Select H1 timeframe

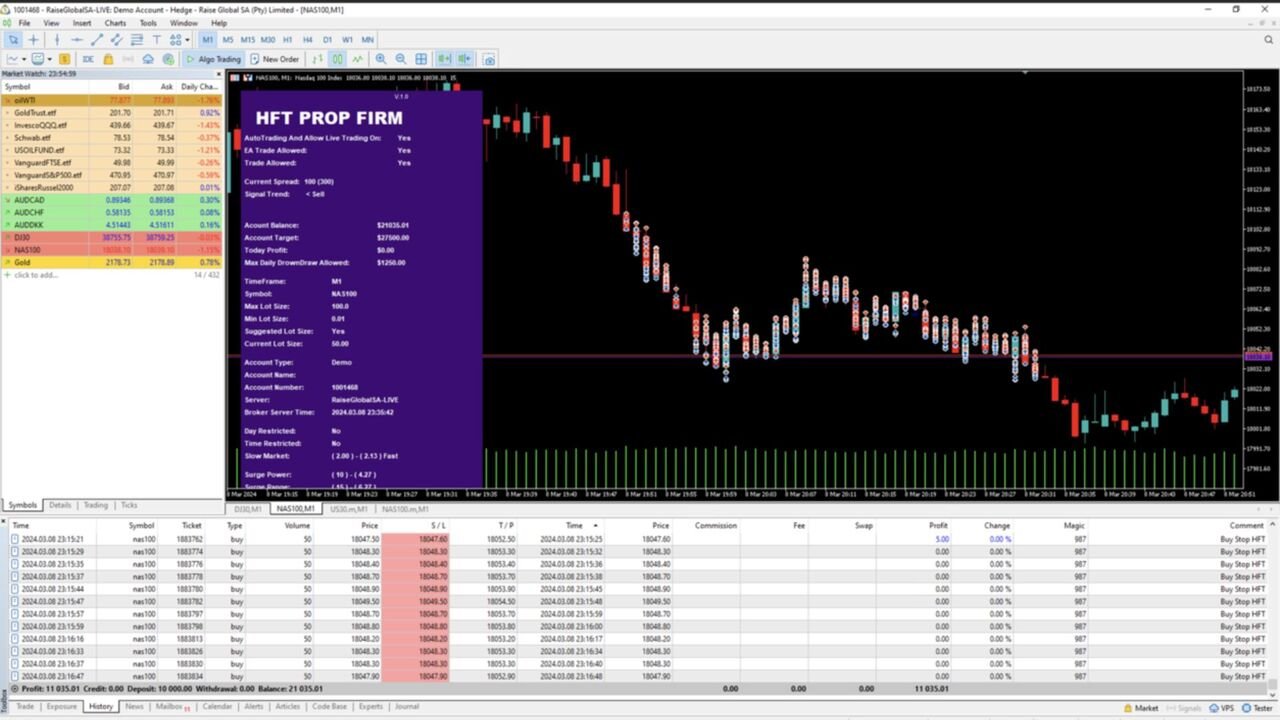288,40
